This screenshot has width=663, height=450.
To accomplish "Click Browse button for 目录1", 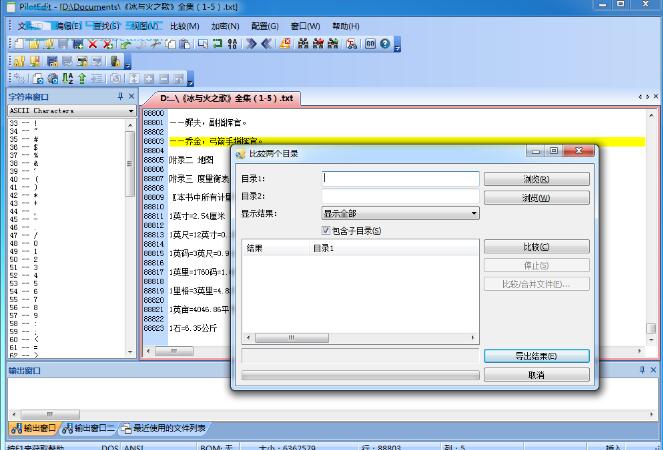I will tap(537, 179).
